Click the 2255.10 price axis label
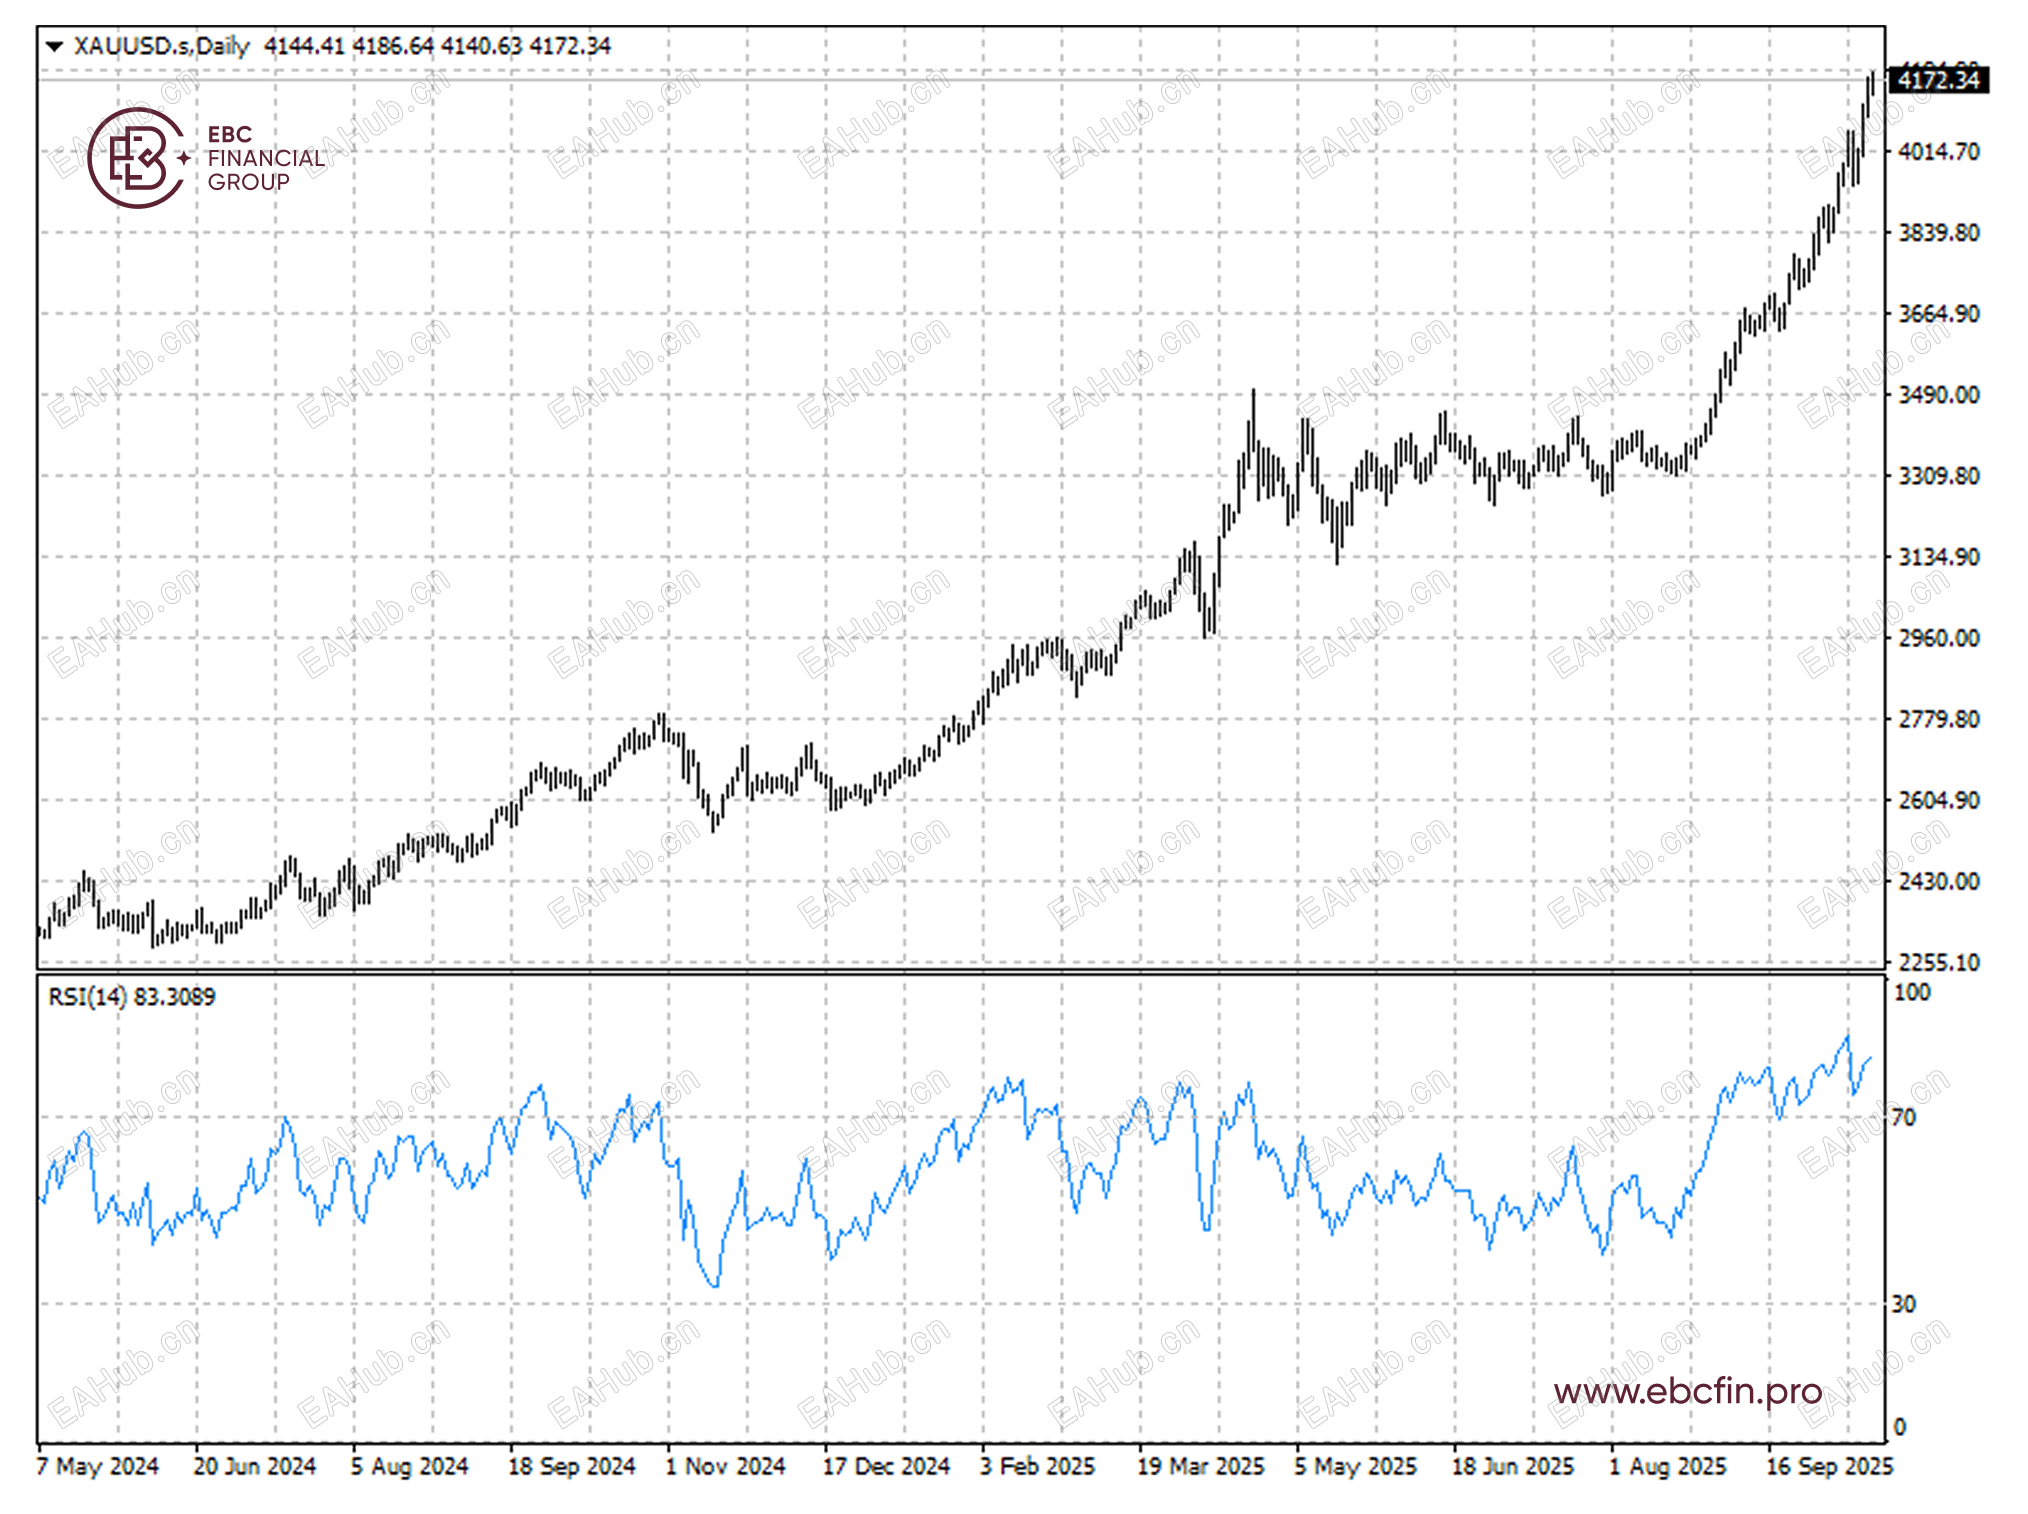 coord(1938,962)
